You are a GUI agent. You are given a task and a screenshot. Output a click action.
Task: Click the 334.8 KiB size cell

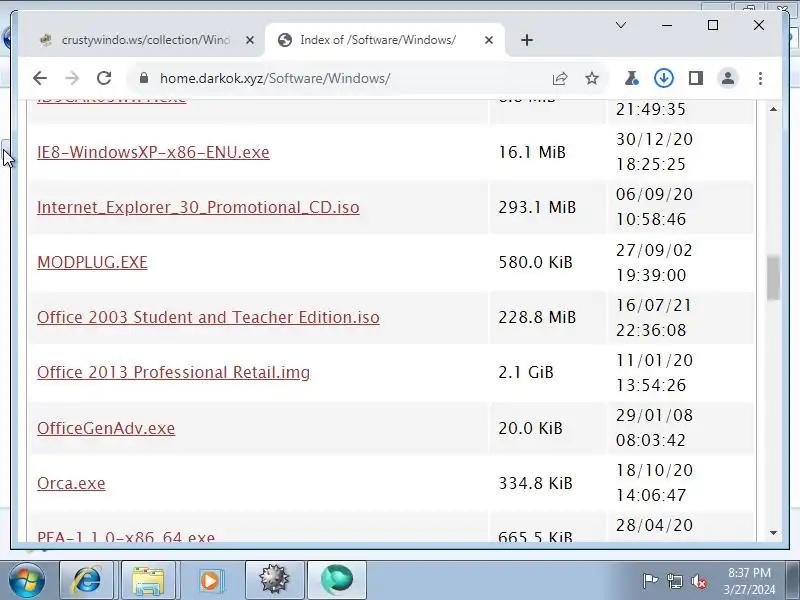(x=547, y=483)
